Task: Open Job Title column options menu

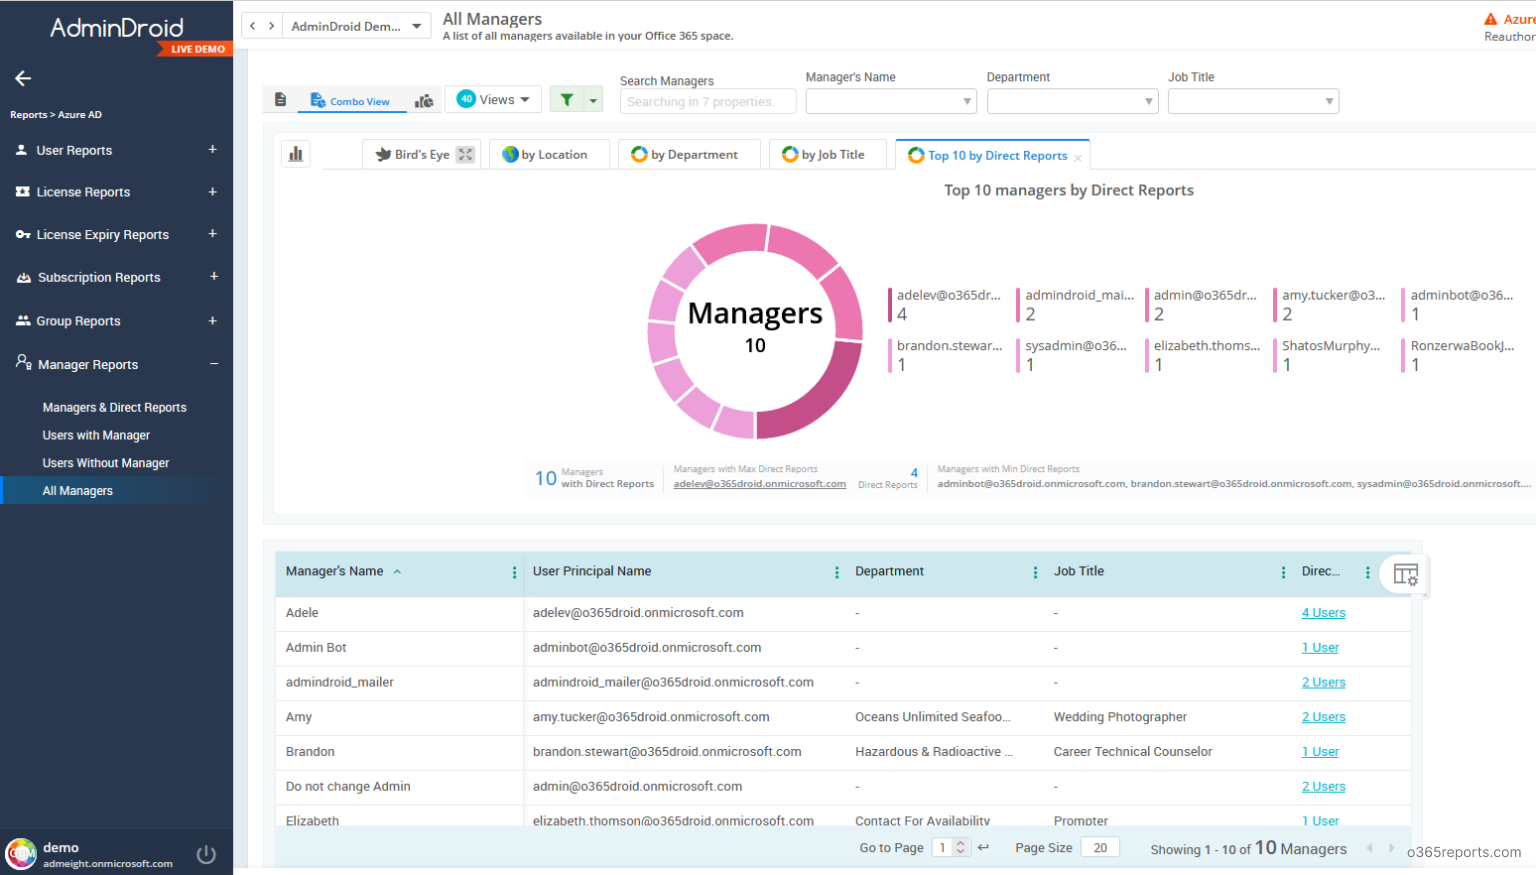Action: point(1283,572)
